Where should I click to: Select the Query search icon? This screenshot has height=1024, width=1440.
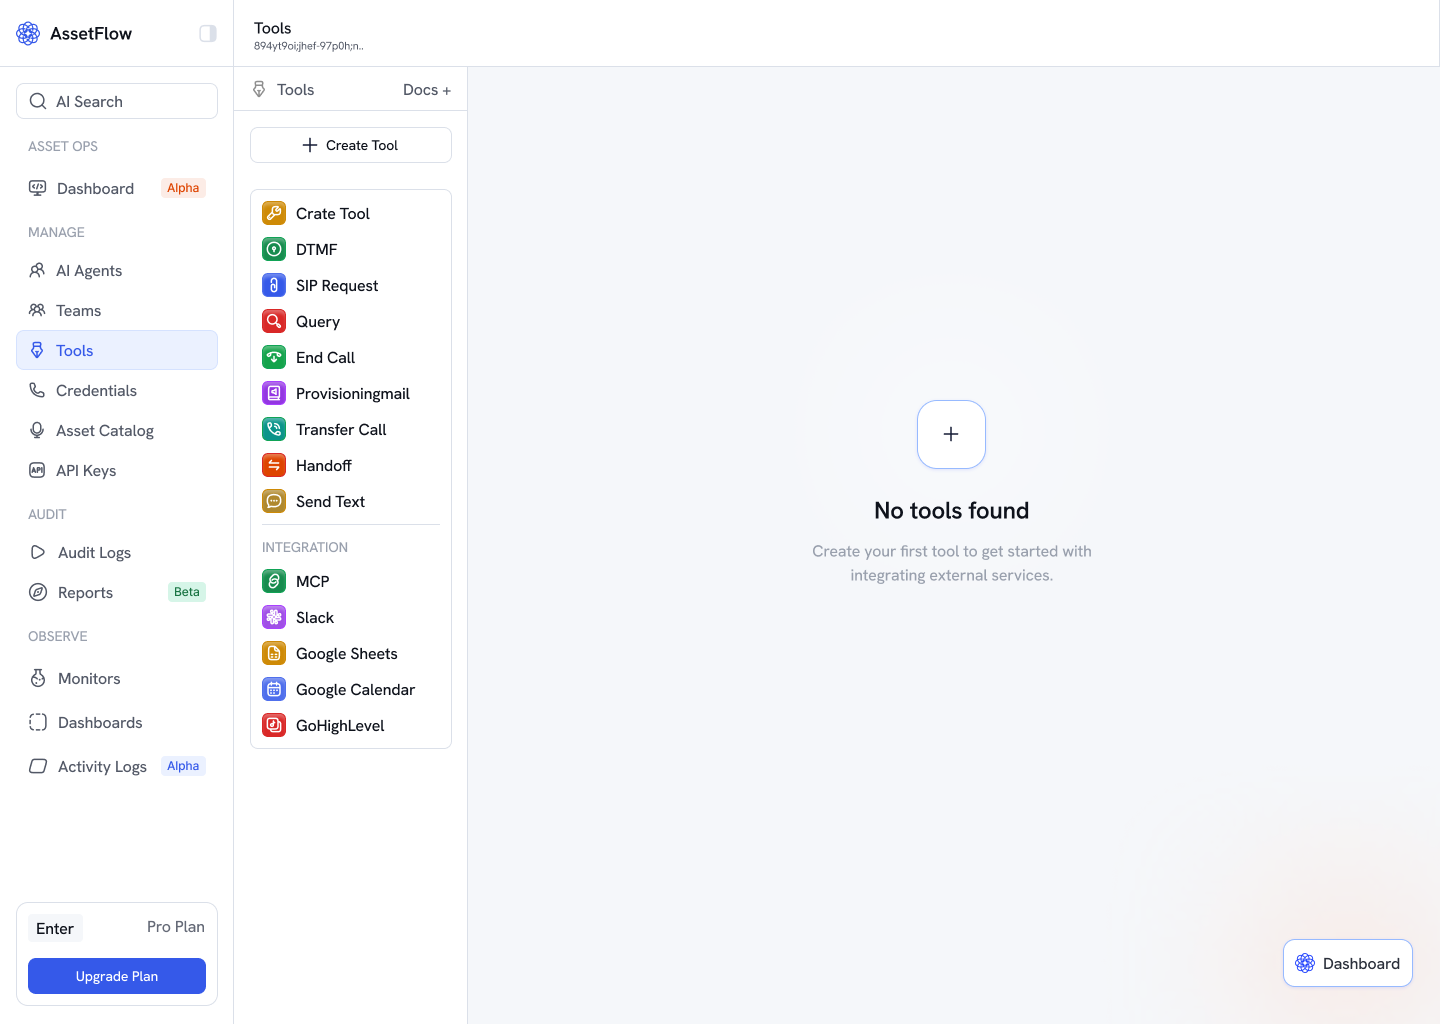pyautogui.click(x=274, y=321)
